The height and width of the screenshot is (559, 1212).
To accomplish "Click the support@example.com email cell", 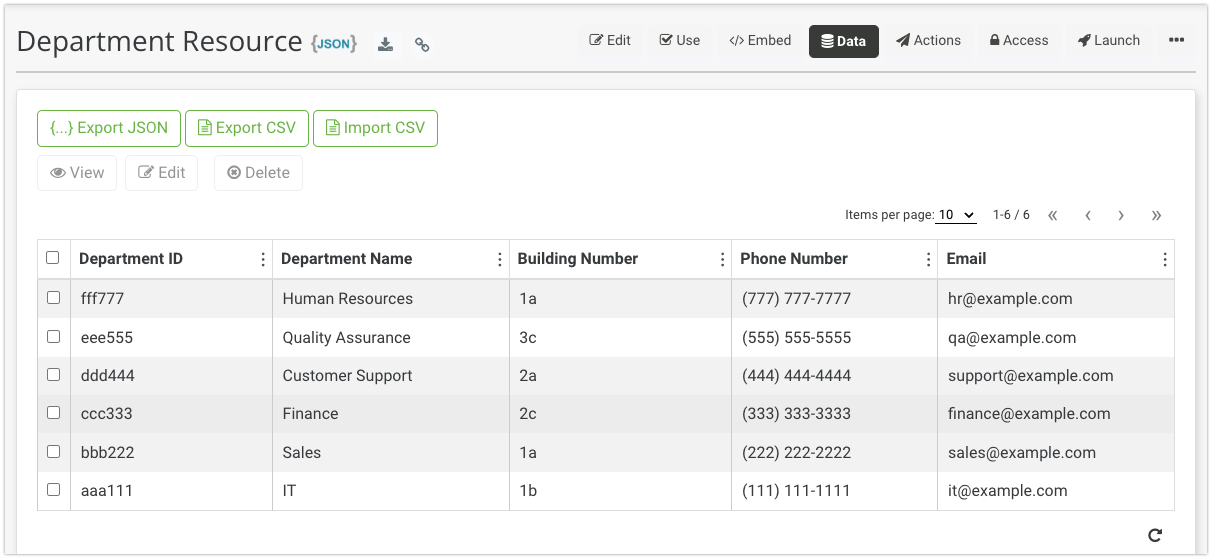I will point(1030,376).
